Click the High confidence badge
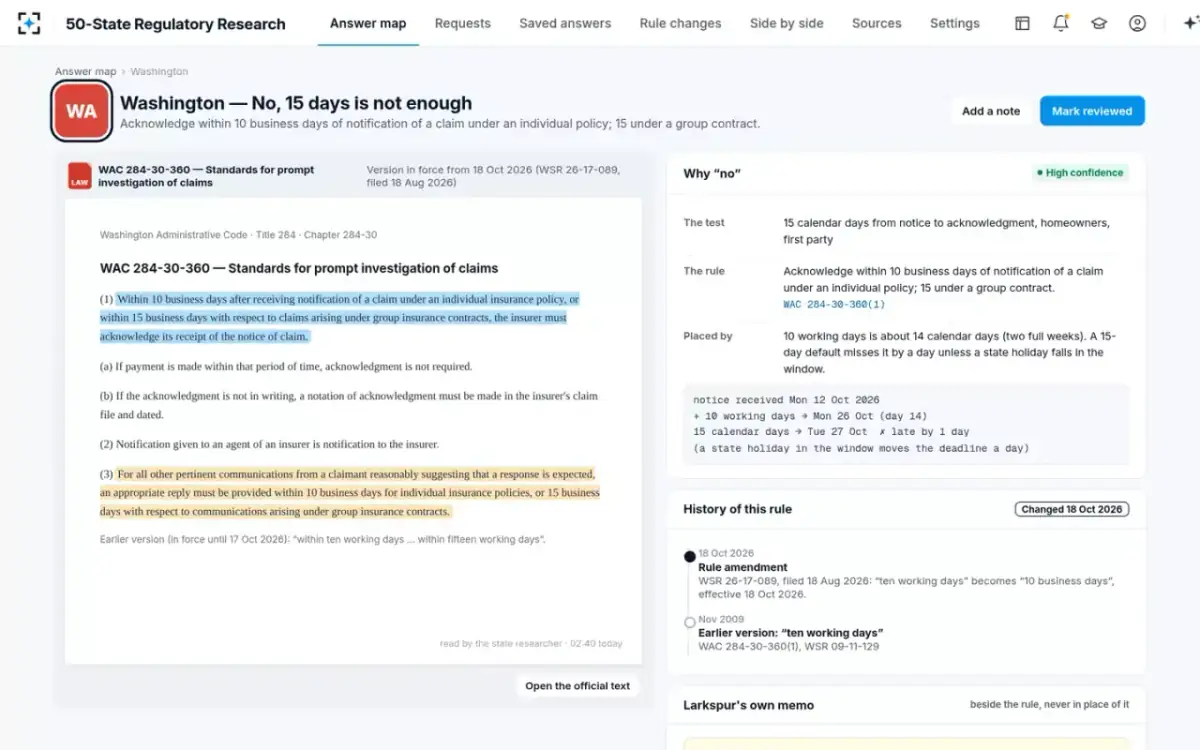Image resolution: width=1200 pixels, height=750 pixels. click(x=1080, y=173)
